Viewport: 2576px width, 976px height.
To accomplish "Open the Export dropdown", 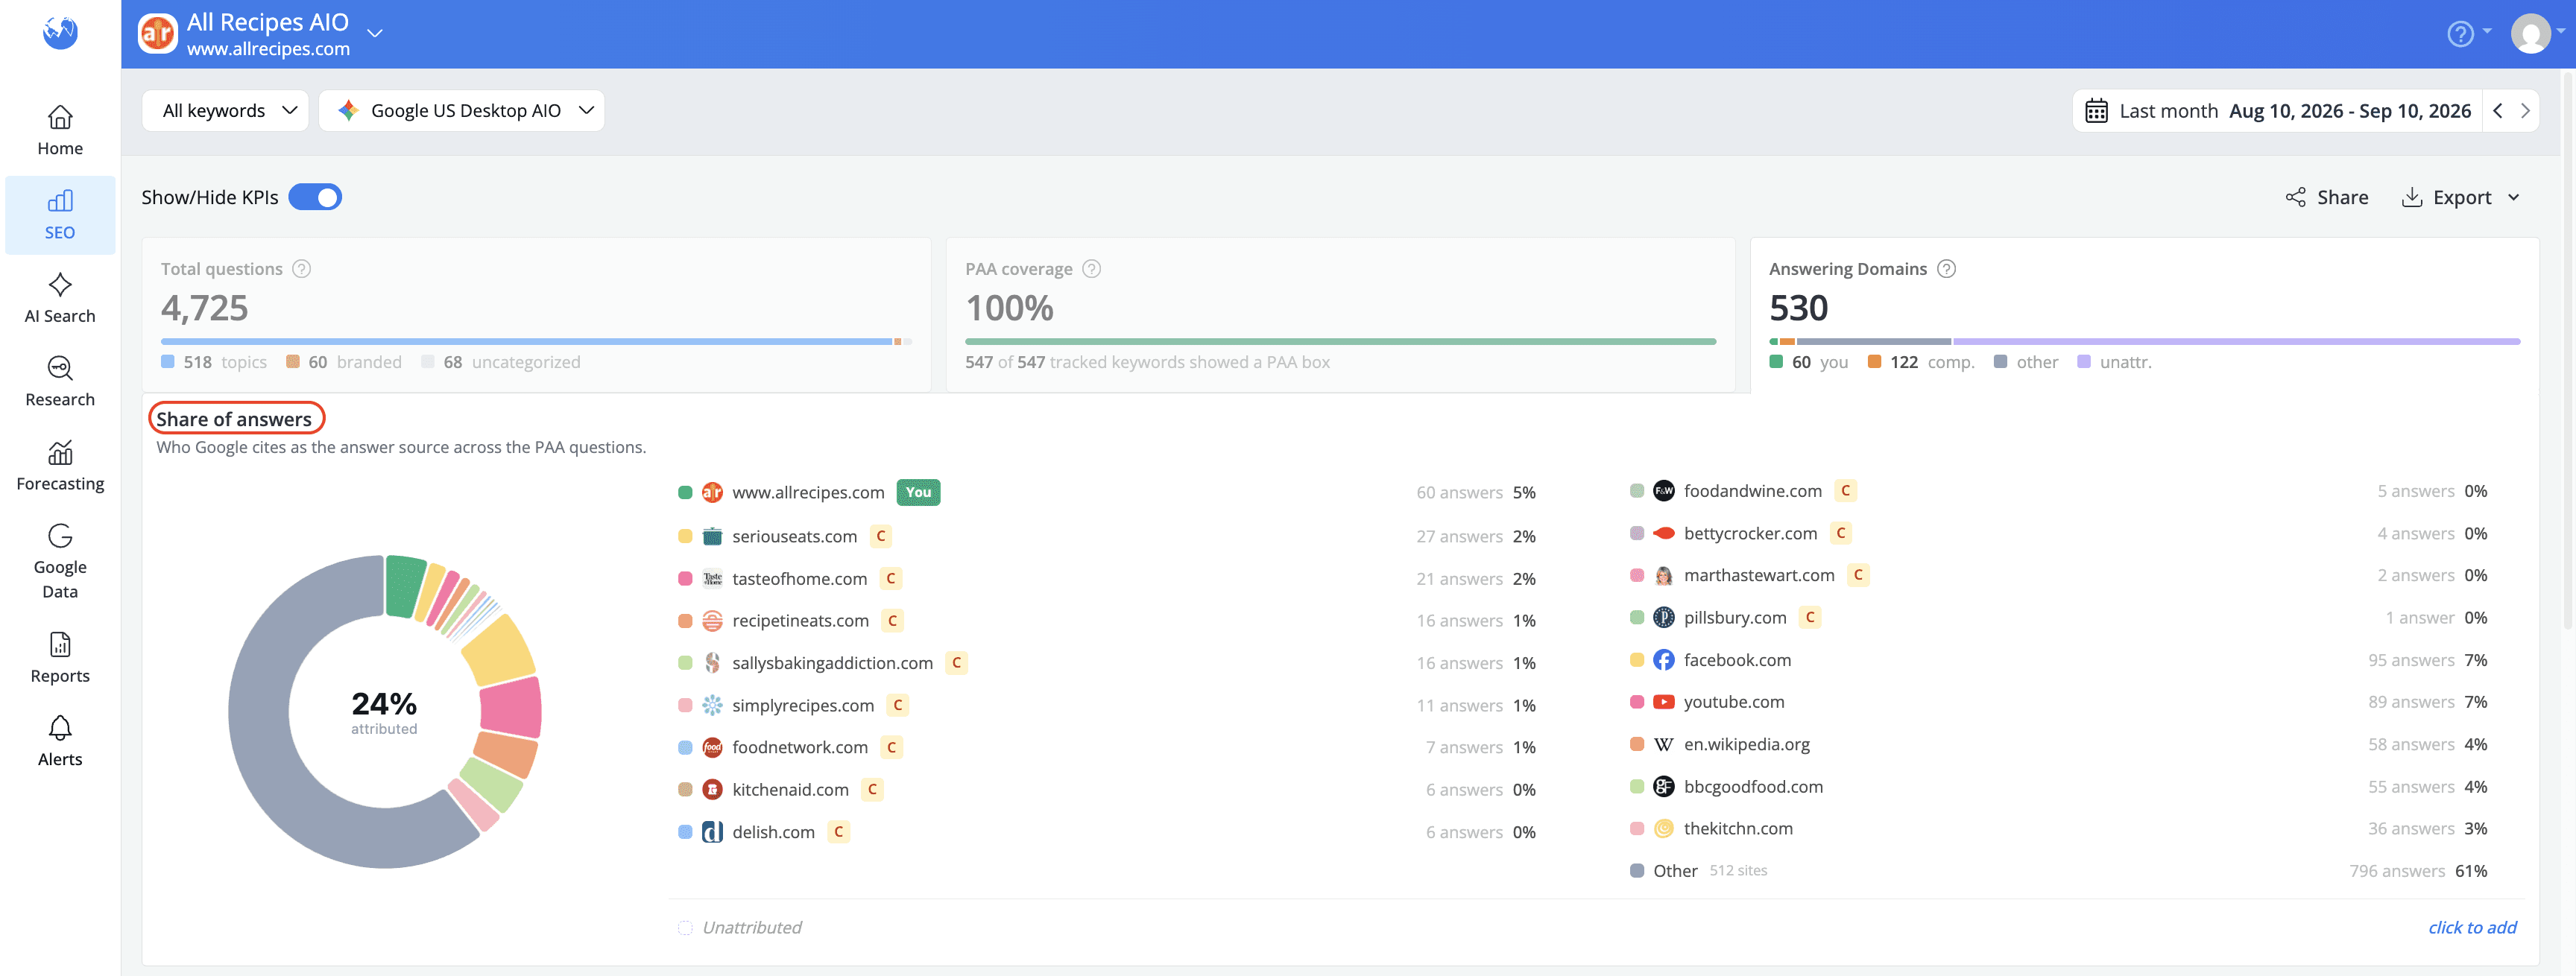I will [x=2461, y=197].
